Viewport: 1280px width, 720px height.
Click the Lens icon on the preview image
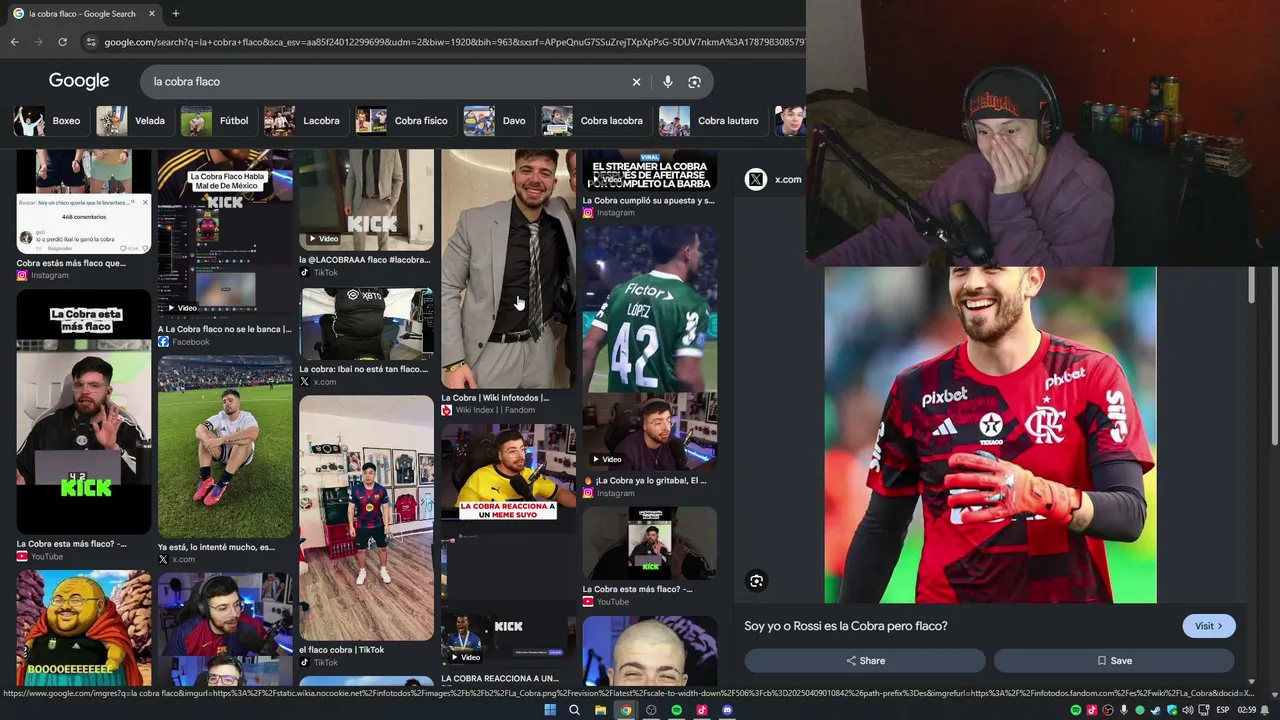point(756,581)
